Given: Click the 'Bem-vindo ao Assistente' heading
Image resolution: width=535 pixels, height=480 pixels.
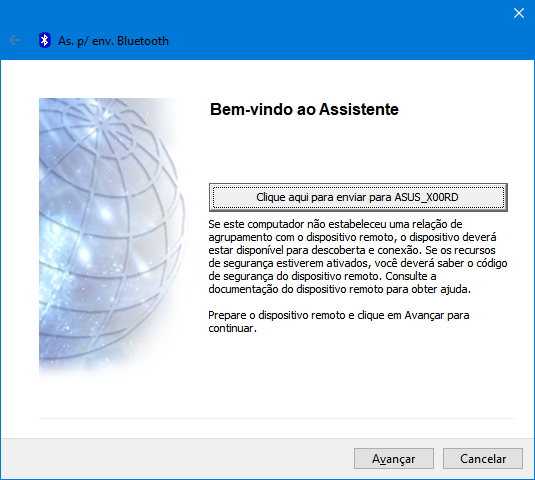Looking at the screenshot, I should click(x=304, y=110).
